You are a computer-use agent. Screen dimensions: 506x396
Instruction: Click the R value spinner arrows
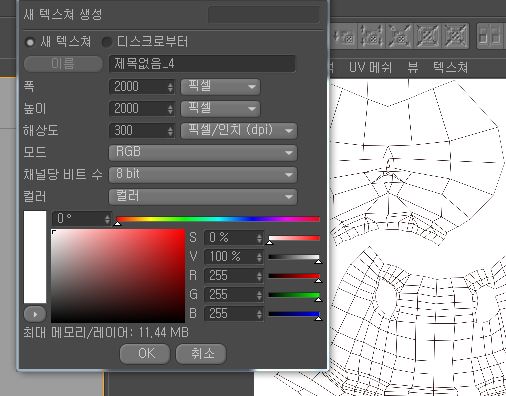(259, 276)
